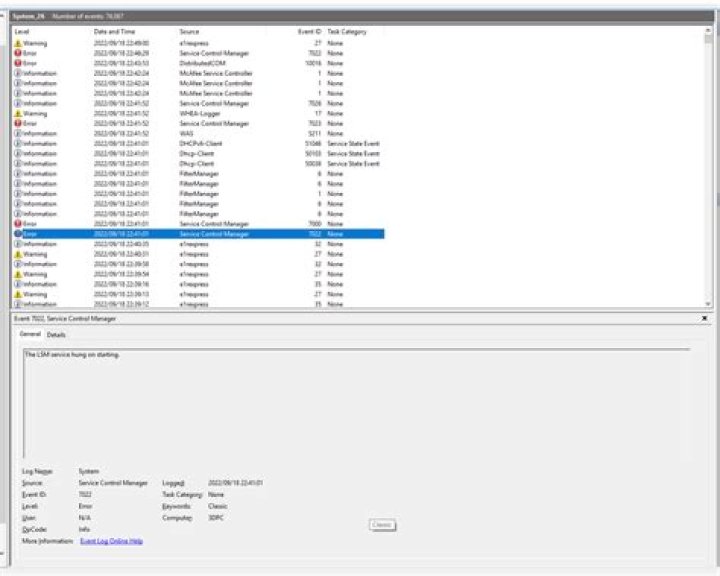The width and height of the screenshot is (720, 576).
Task: Click the warning icon on the 22:40:31 e1rexpress row
Action: point(18,254)
